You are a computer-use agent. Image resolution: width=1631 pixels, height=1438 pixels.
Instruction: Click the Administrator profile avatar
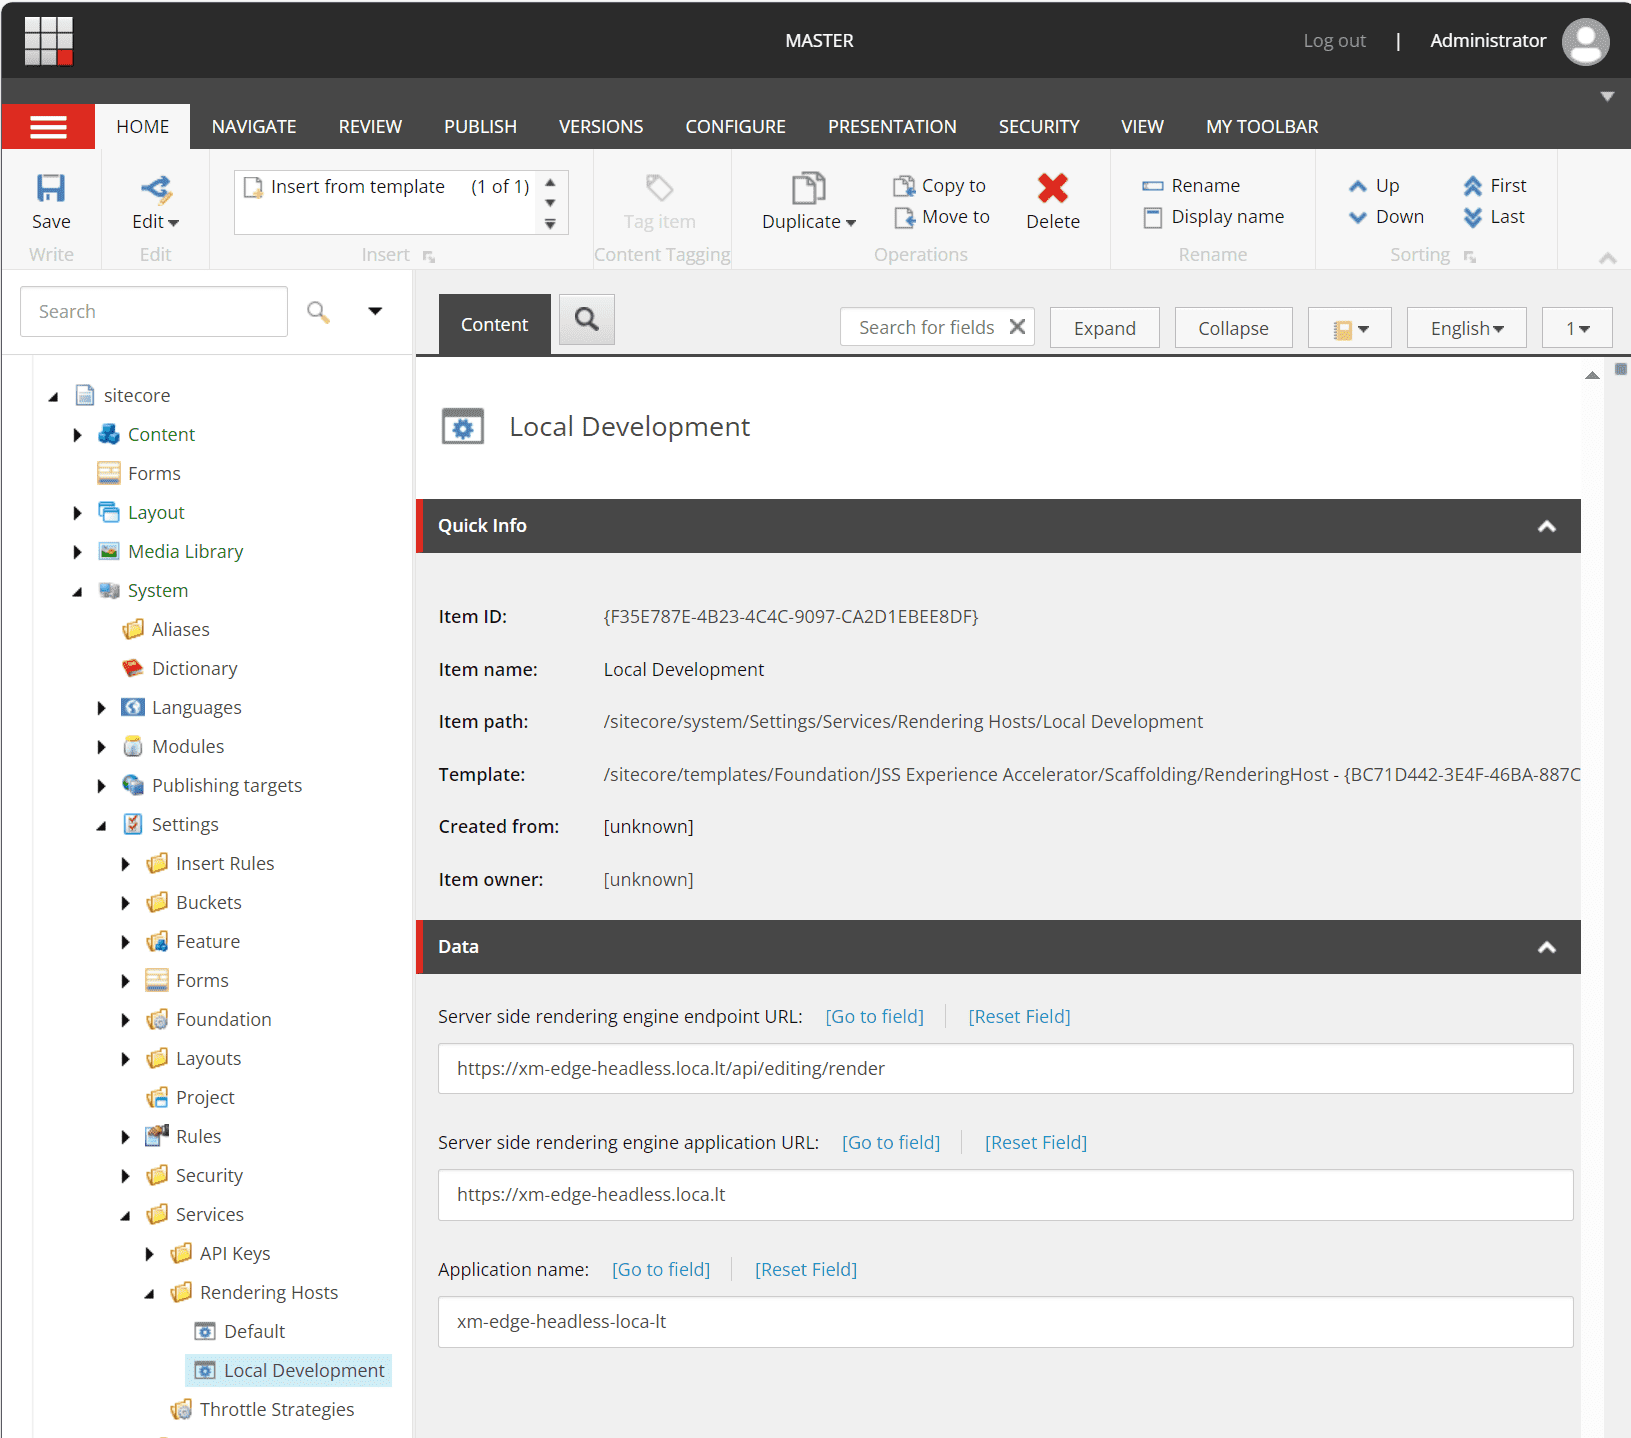coord(1585,41)
